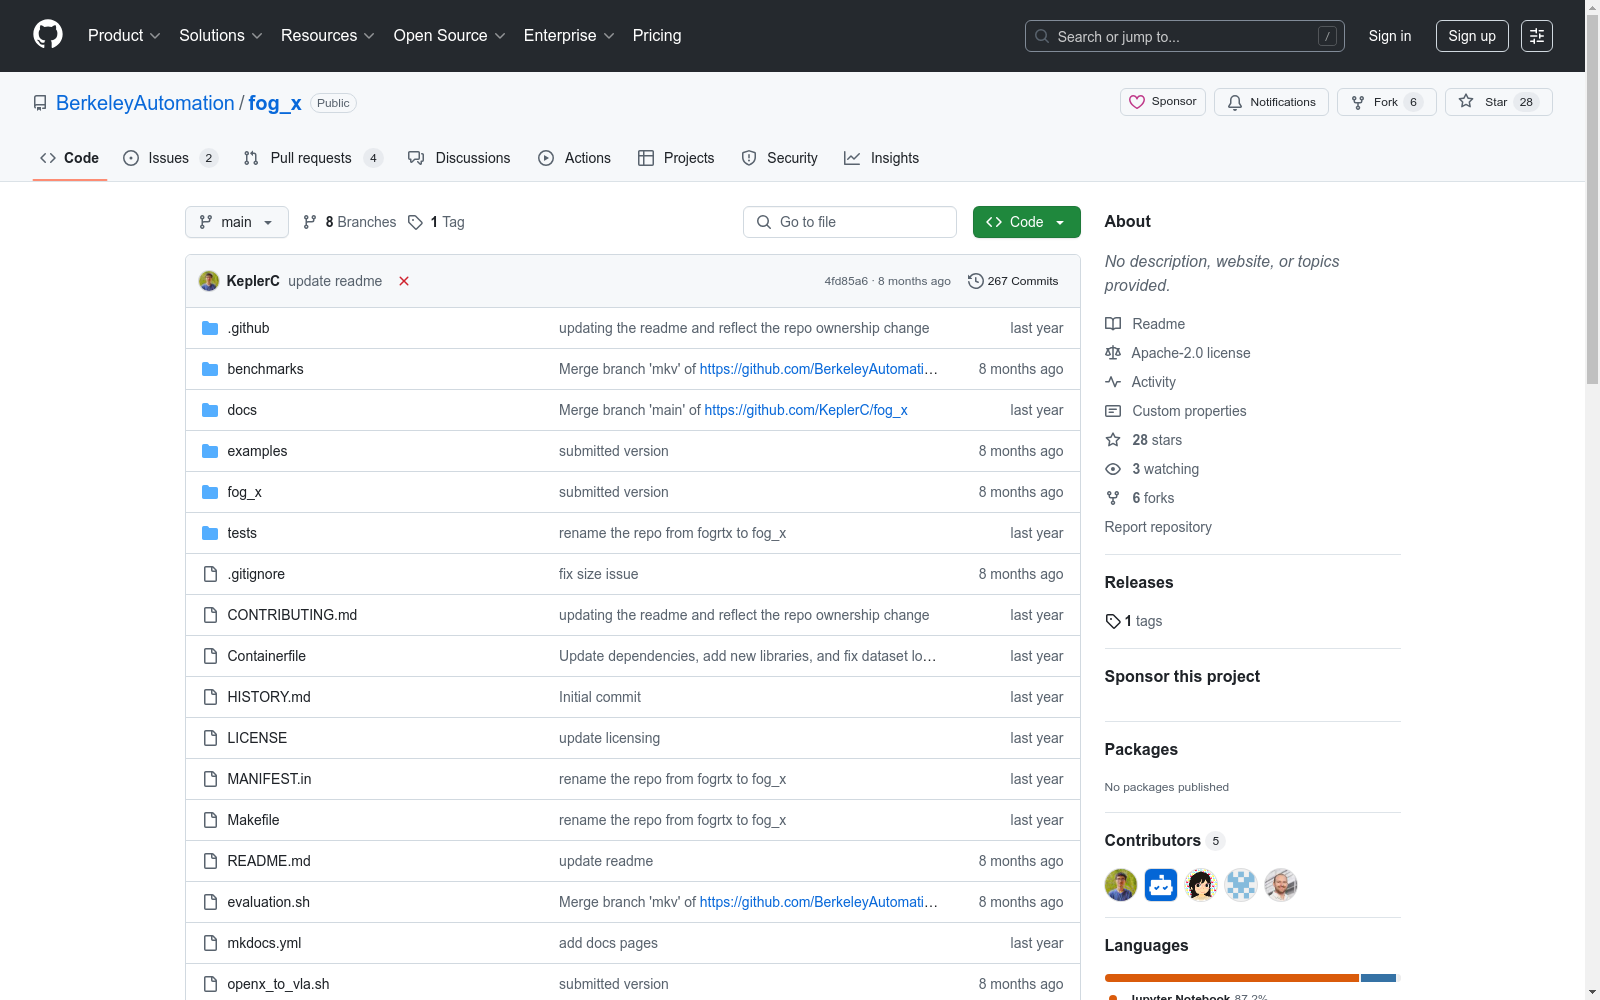Switch to the Issues tab
This screenshot has height=1000, width=1600.
click(x=170, y=158)
